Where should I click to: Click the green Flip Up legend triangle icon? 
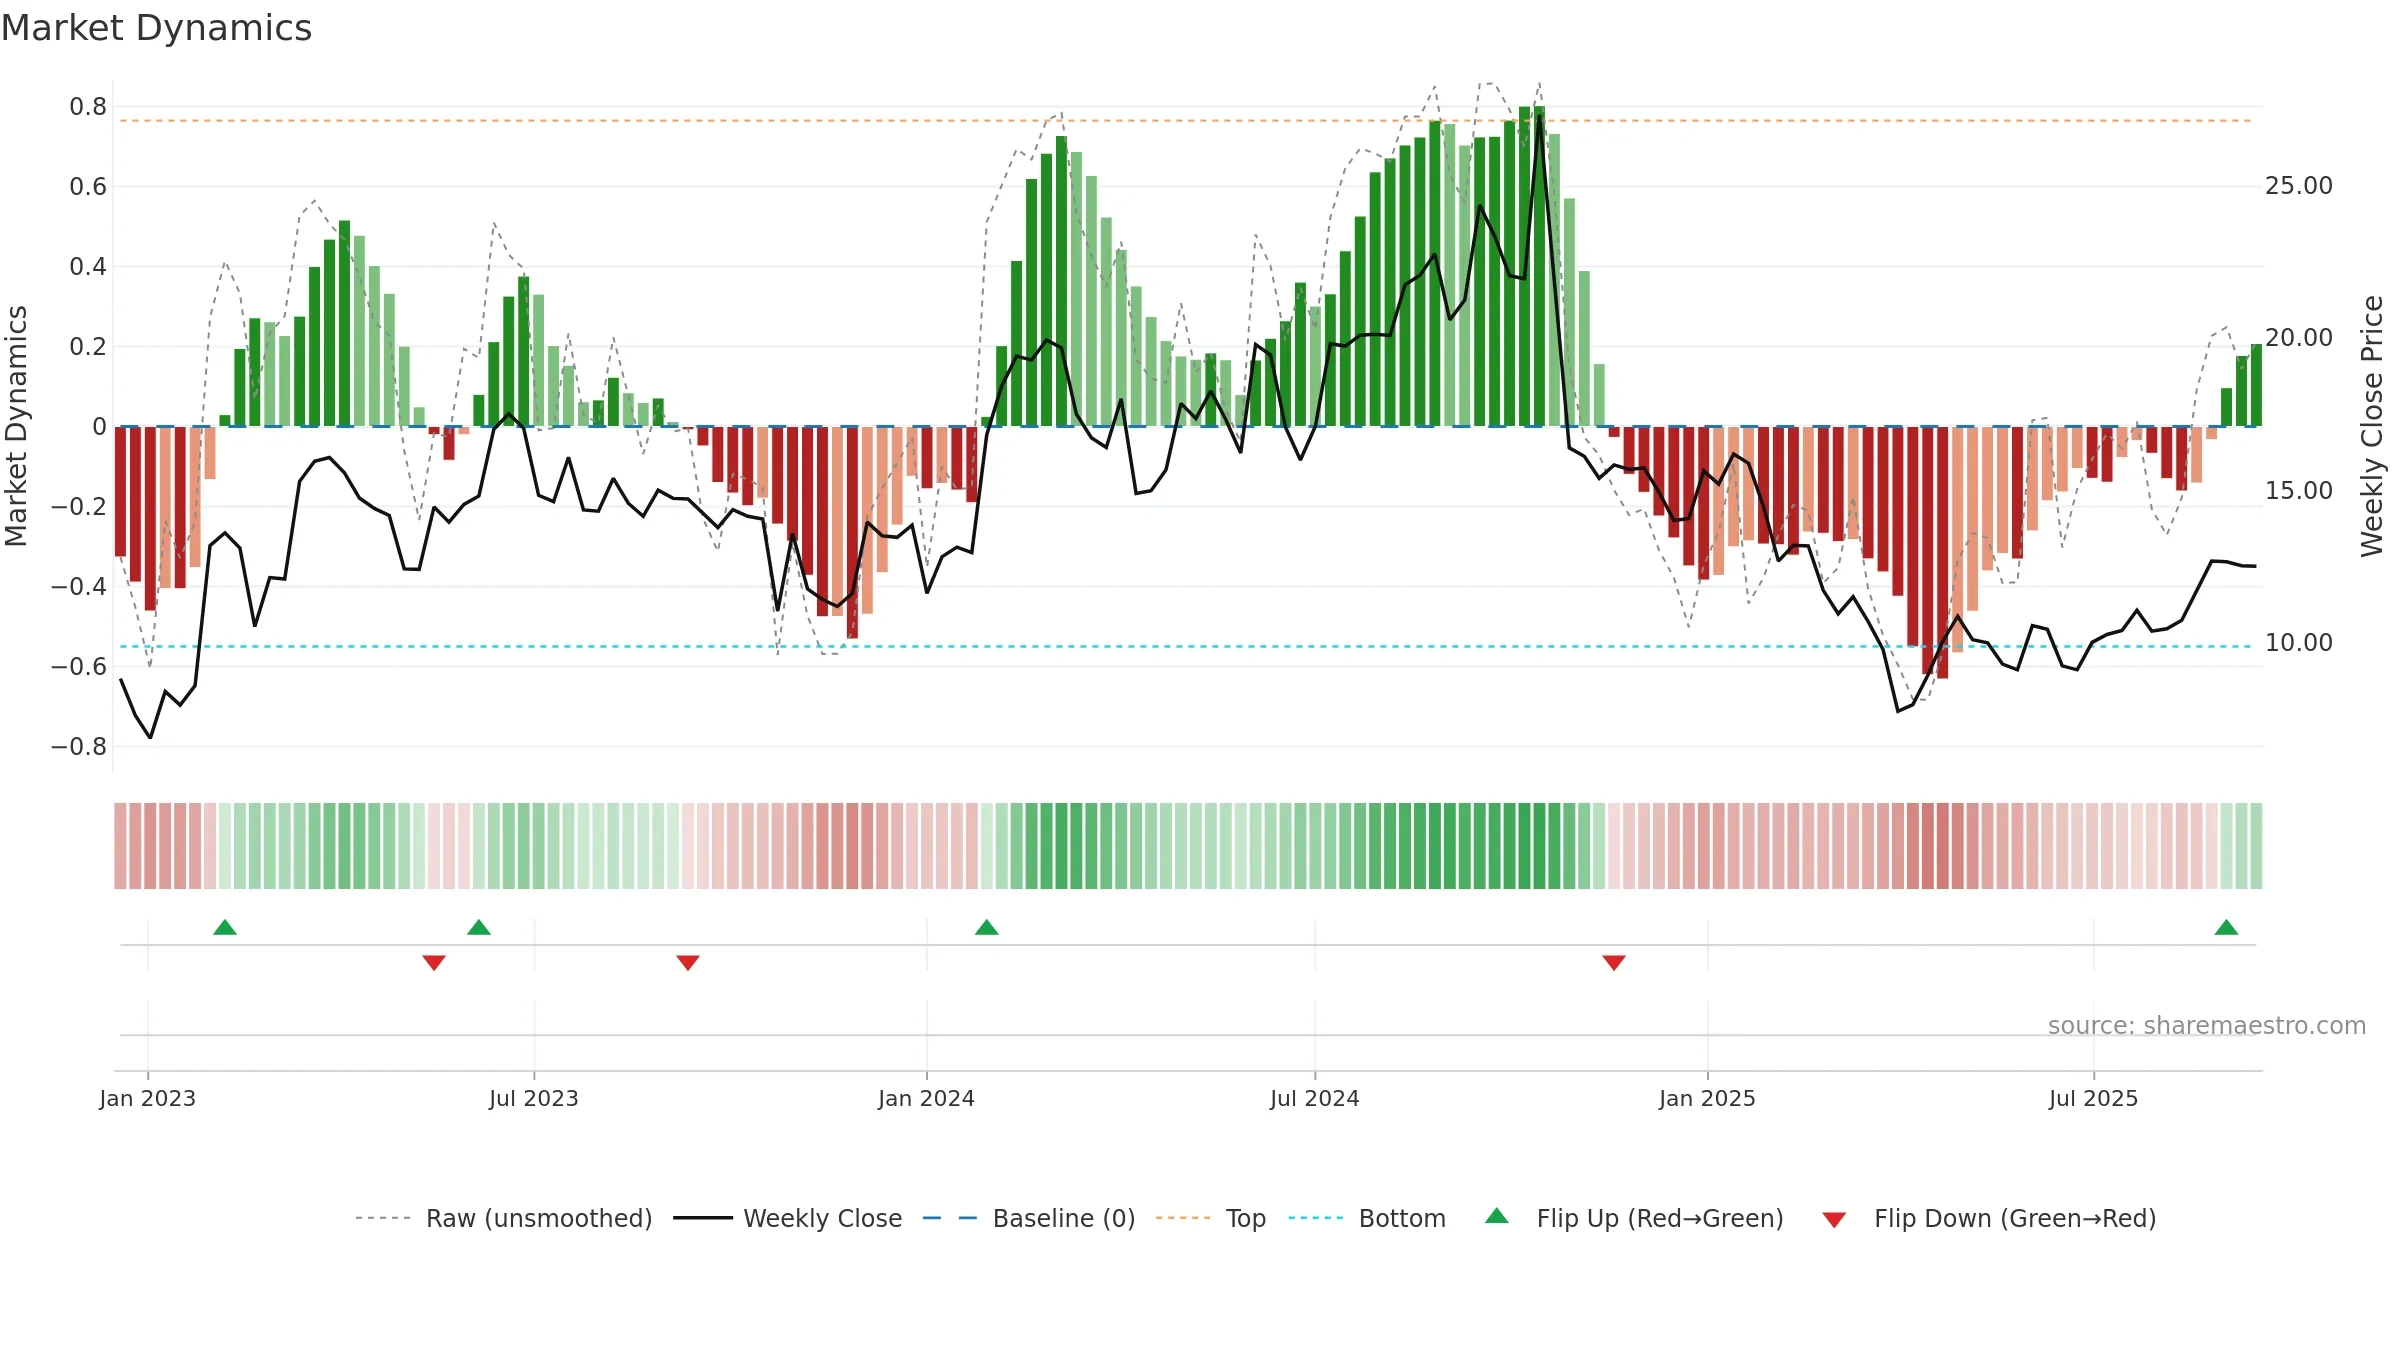(x=1497, y=1216)
